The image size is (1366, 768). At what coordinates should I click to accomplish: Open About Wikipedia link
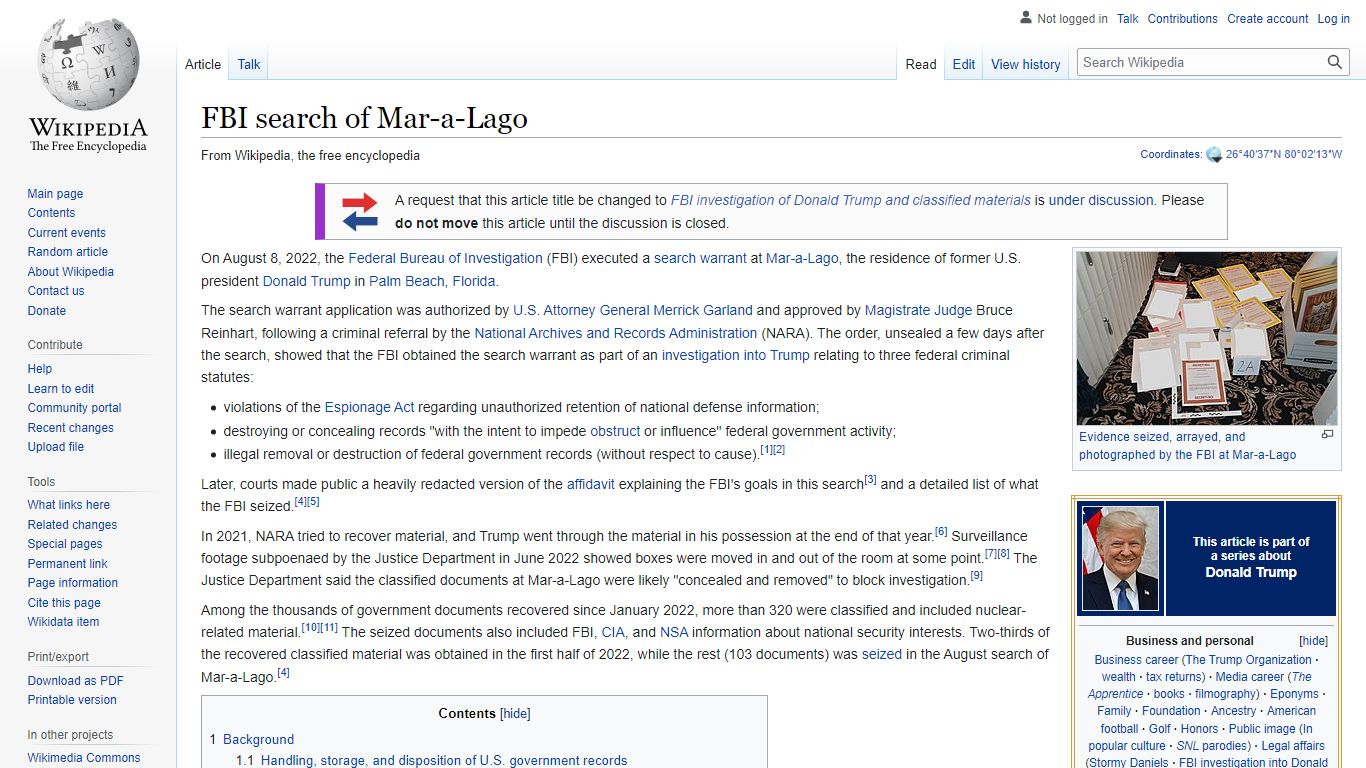[x=70, y=272]
